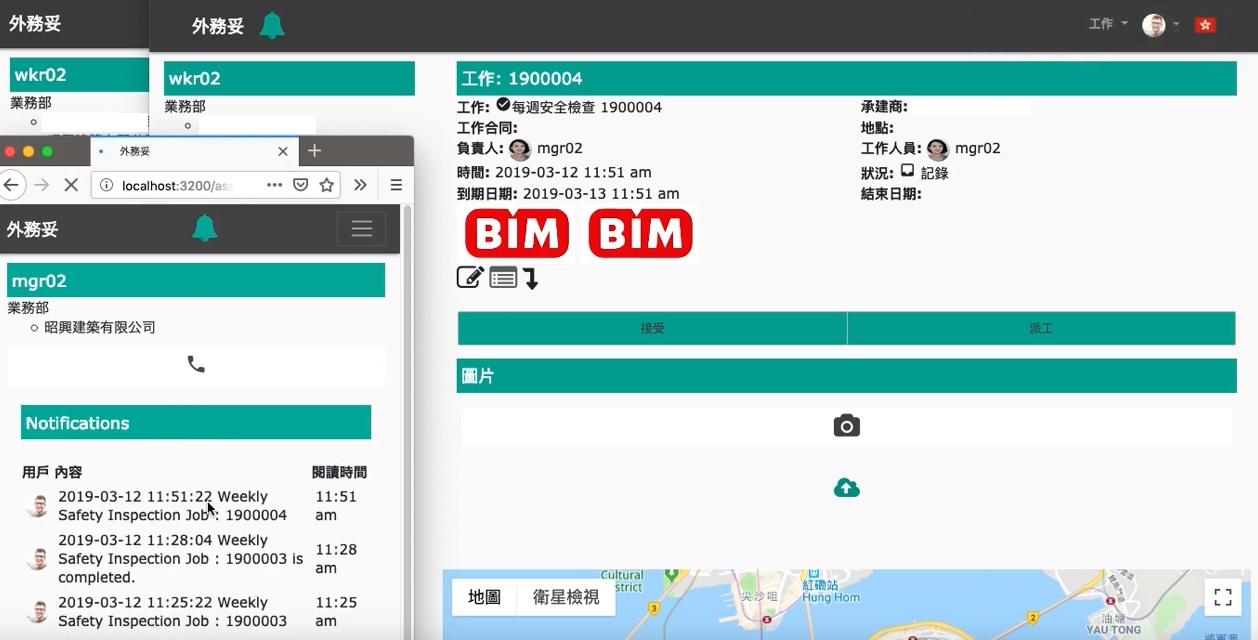Open the first BIM thumbnail image
The height and width of the screenshot is (640, 1258).
point(517,234)
